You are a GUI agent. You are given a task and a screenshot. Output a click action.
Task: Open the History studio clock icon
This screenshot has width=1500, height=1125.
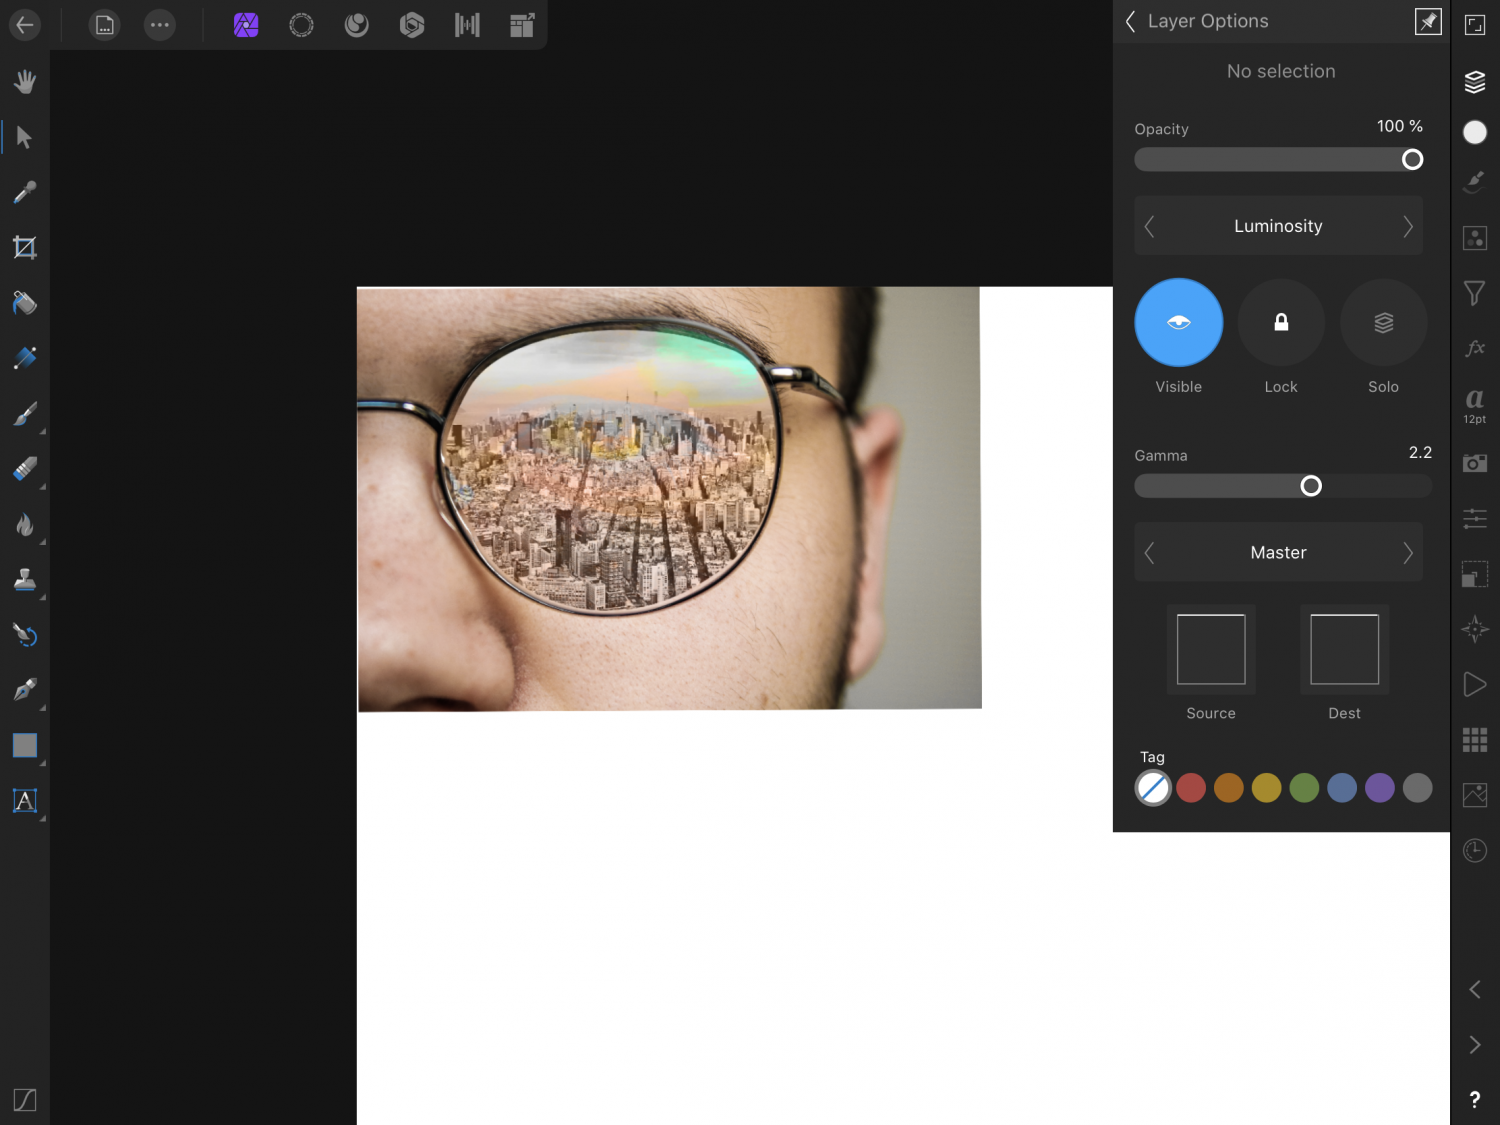click(x=1474, y=850)
